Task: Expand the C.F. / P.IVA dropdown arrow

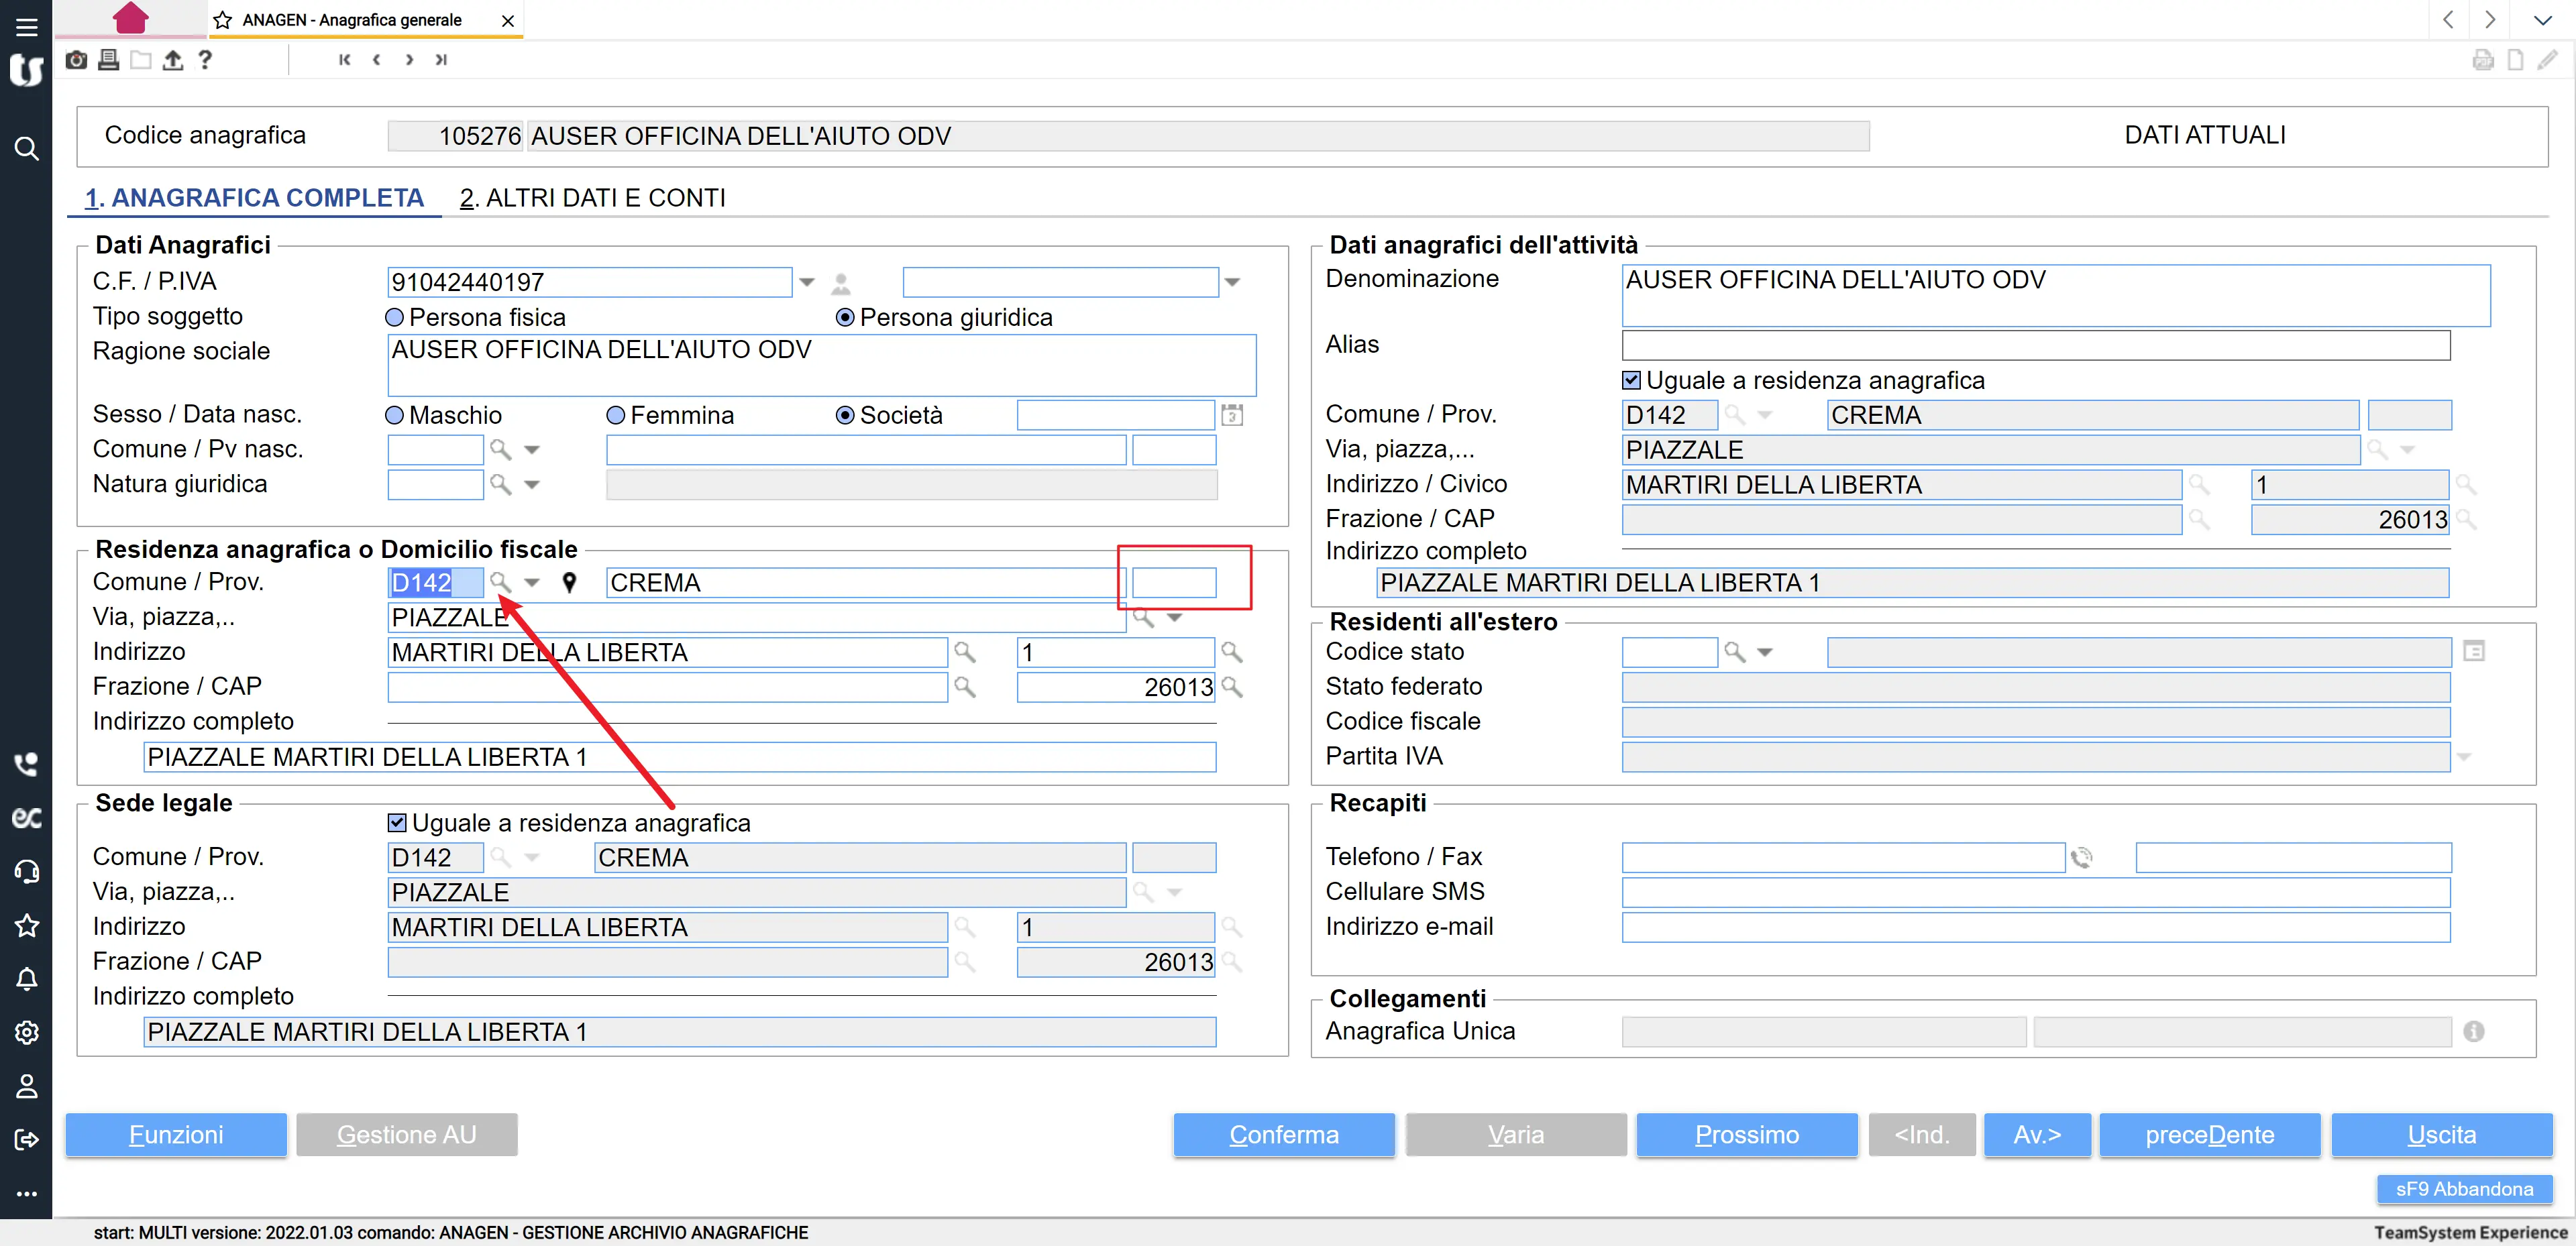Action: (807, 283)
